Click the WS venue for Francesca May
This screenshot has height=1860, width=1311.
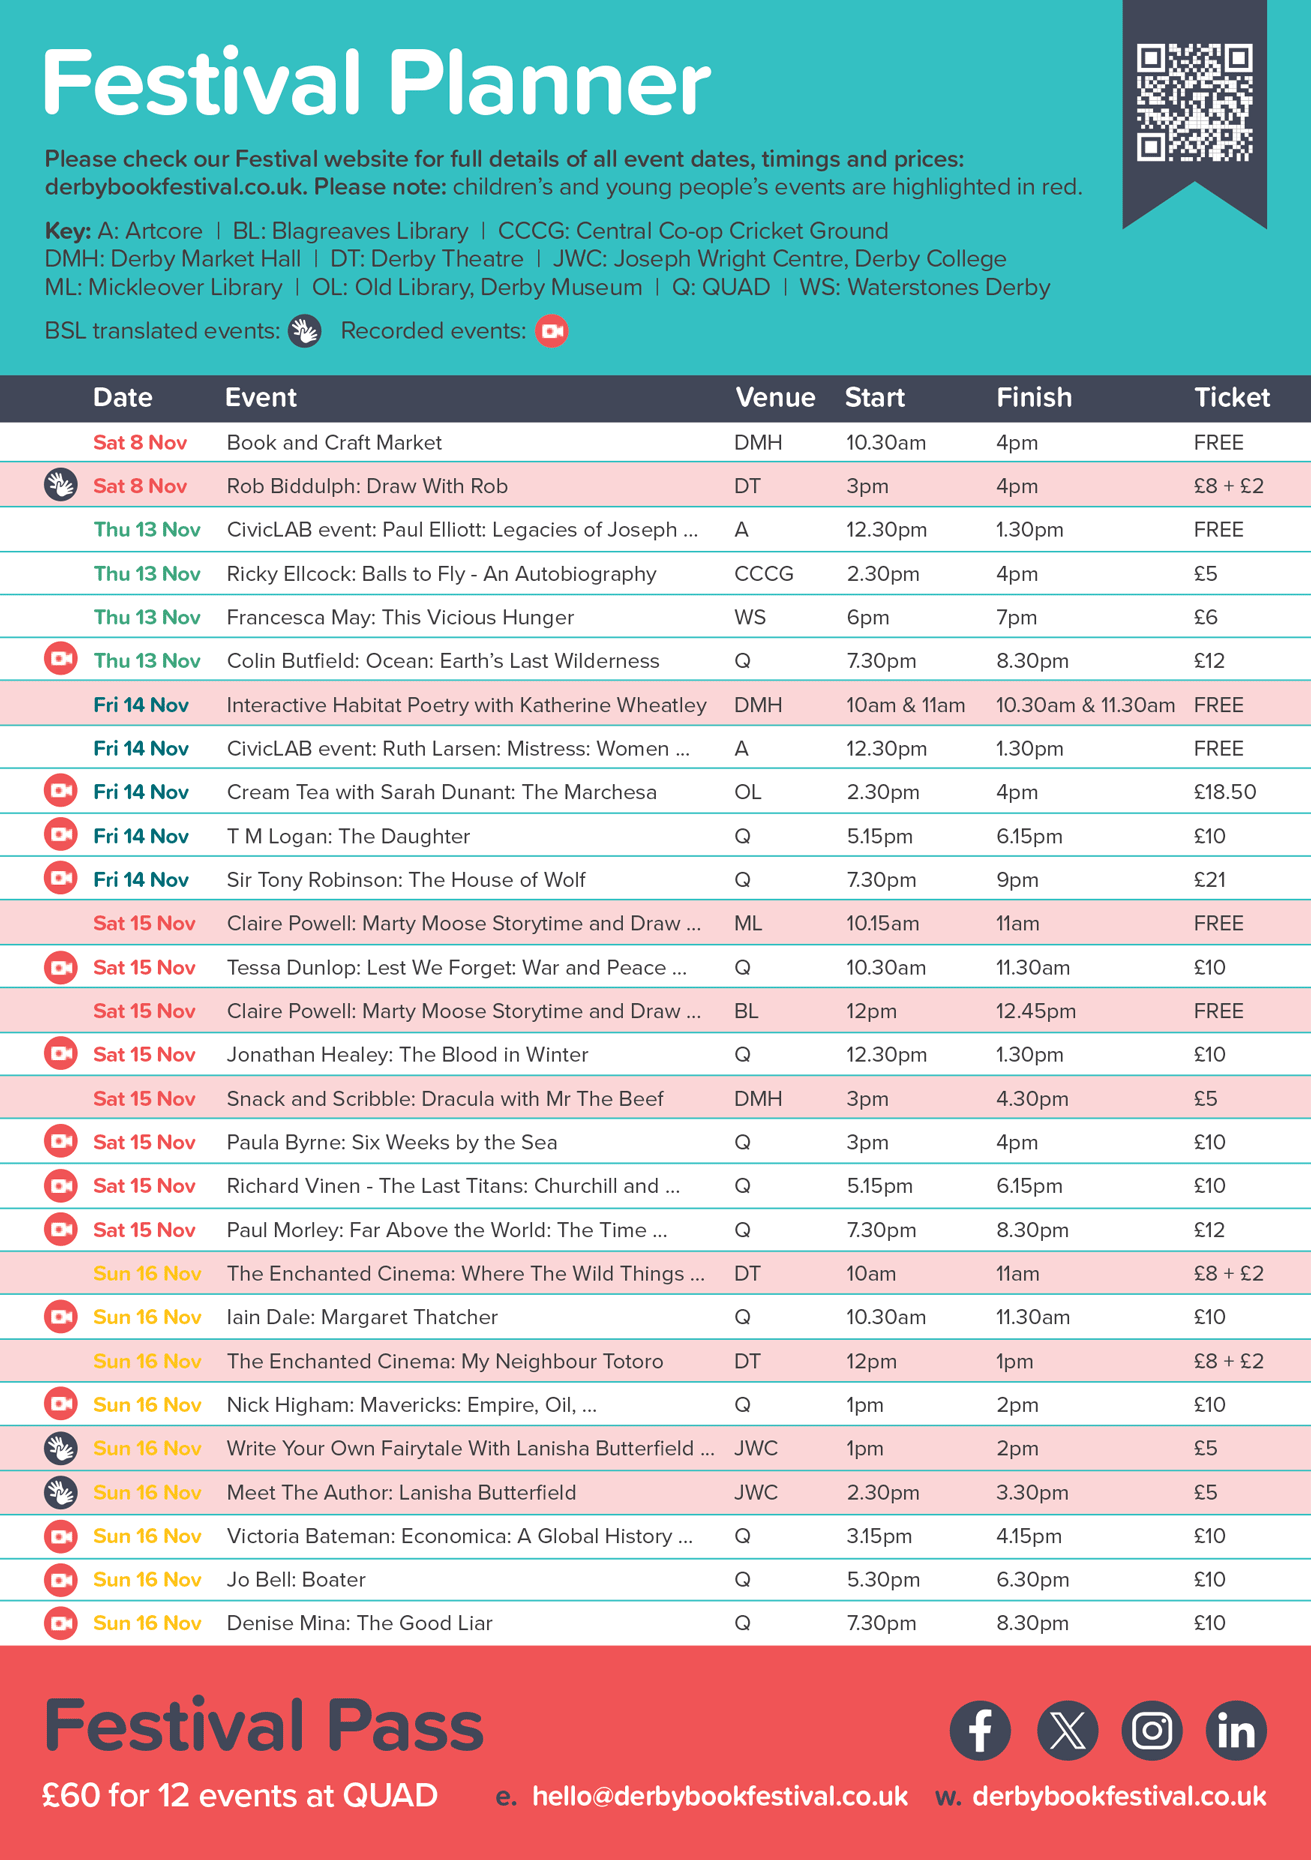pyautogui.click(x=750, y=617)
